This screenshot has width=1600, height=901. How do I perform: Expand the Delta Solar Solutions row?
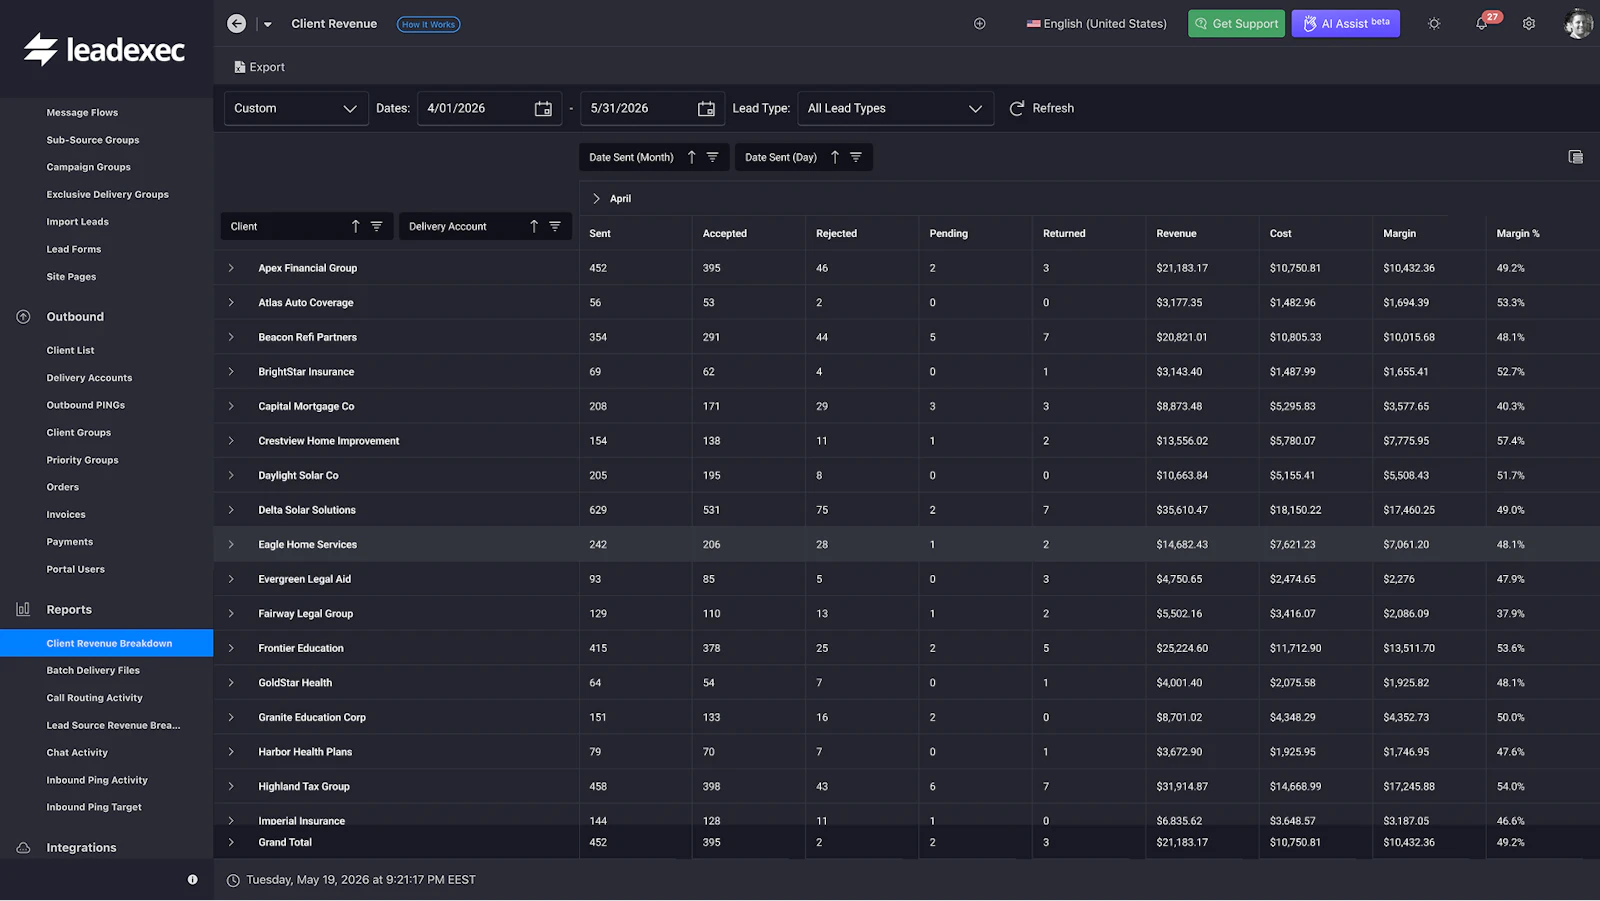click(x=231, y=510)
